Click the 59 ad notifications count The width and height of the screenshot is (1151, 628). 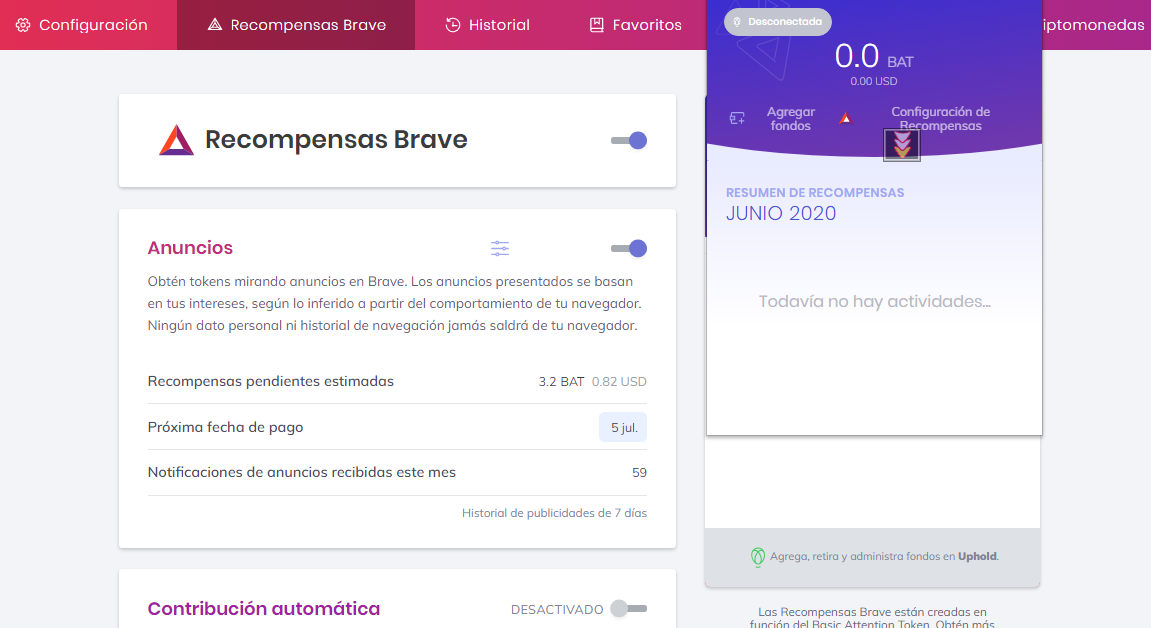coord(639,472)
